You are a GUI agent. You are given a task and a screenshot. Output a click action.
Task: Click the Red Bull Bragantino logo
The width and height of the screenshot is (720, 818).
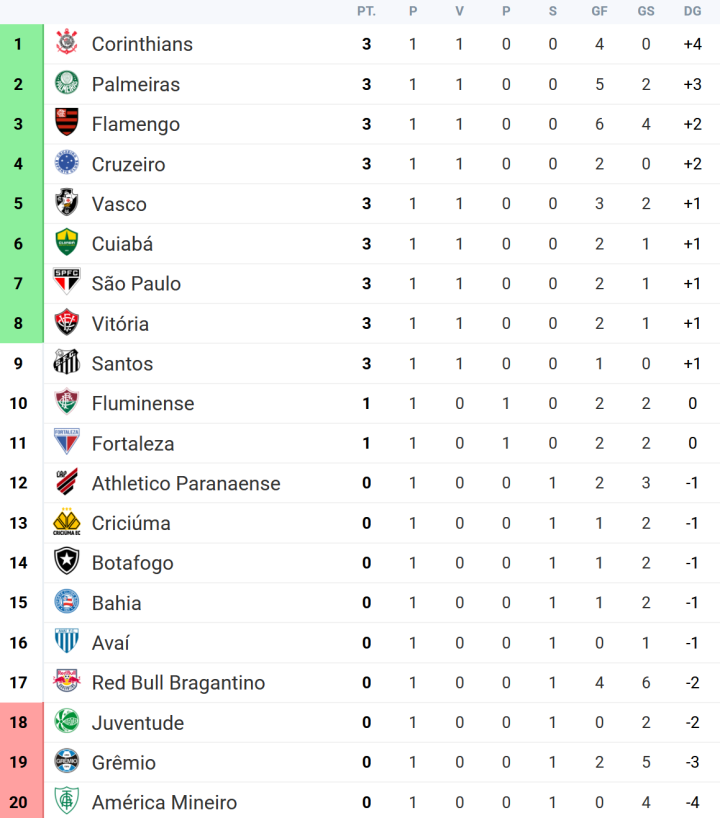66,683
